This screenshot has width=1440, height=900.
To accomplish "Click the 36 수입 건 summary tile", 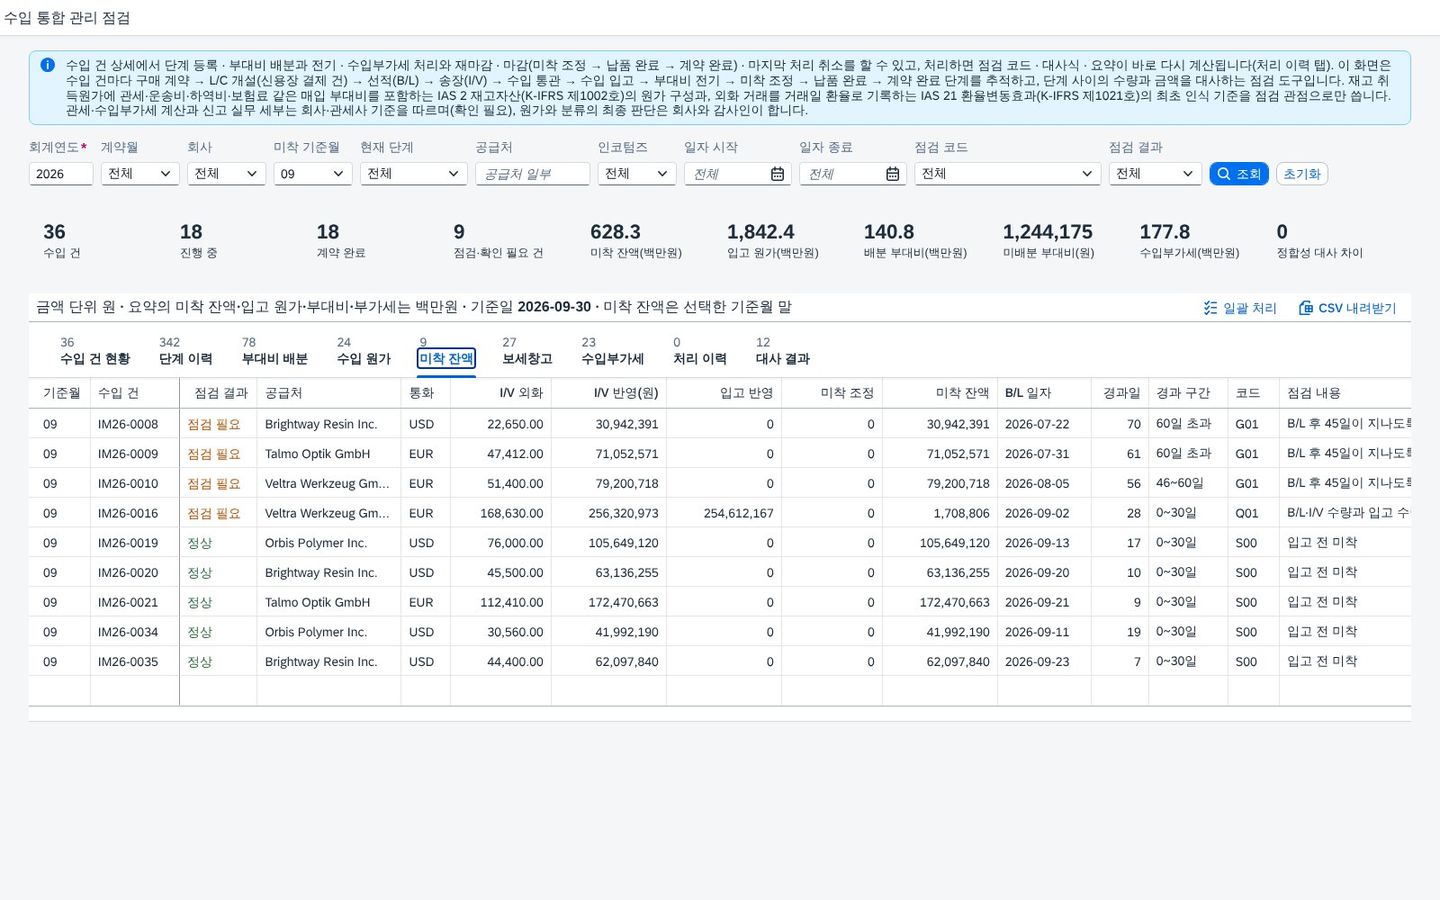I will coord(62,241).
